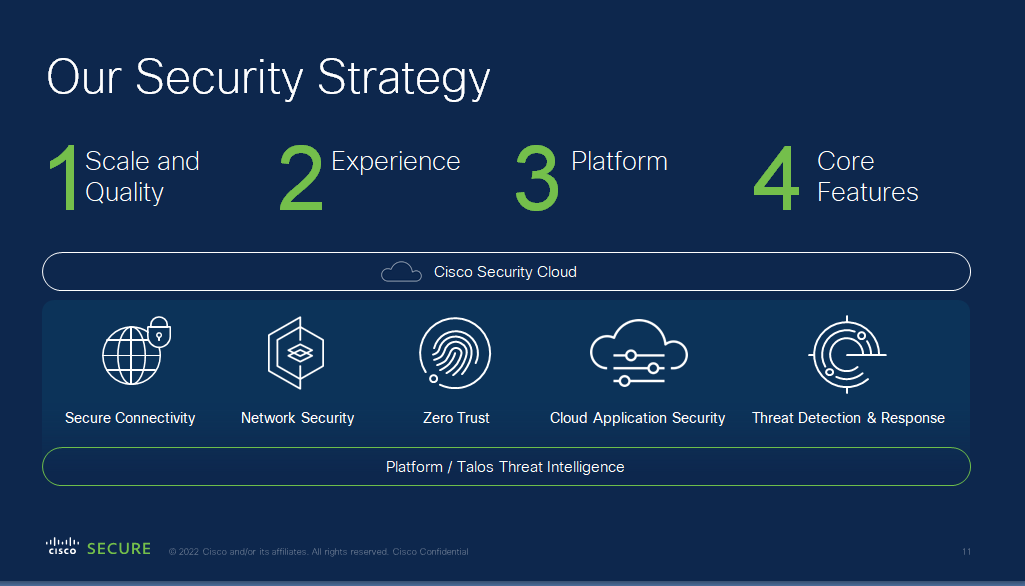Click the copyright notice in the footer

point(318,552)
